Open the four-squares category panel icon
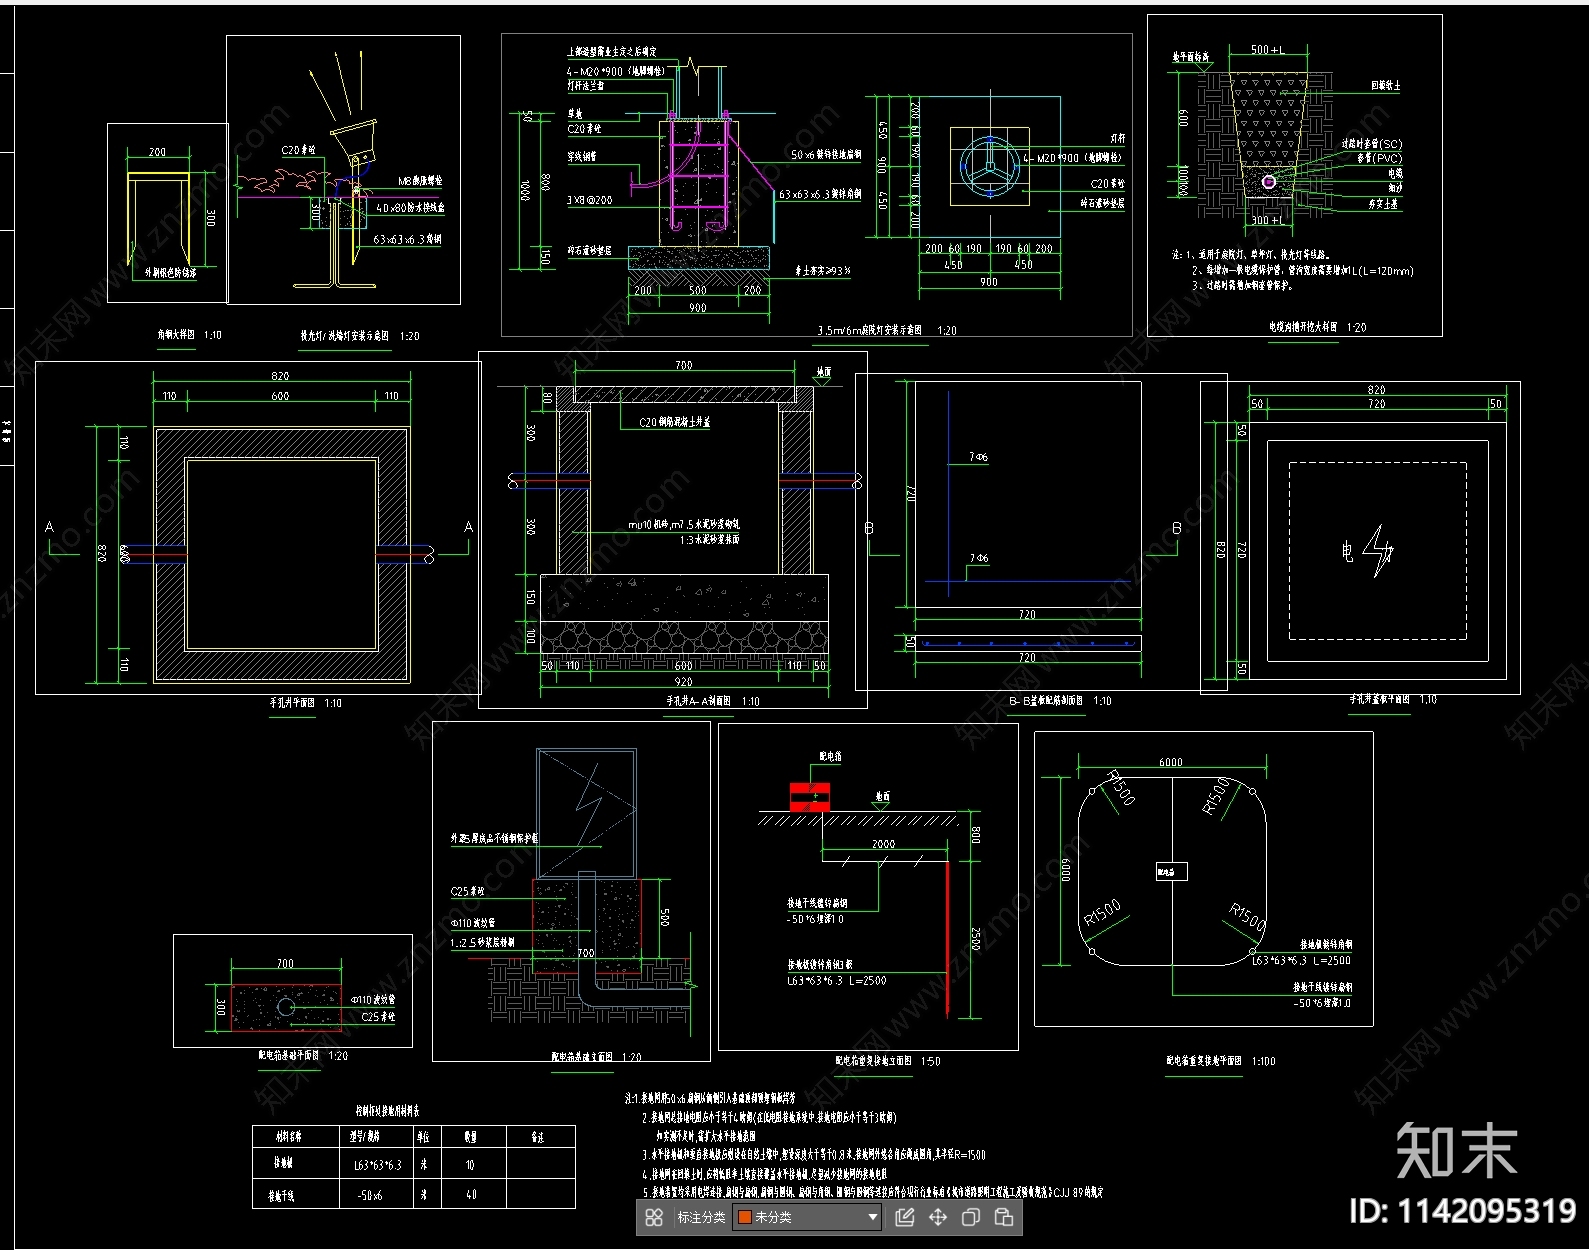This screenshot has width=1589, height=1250. (x=654, y=1217)
